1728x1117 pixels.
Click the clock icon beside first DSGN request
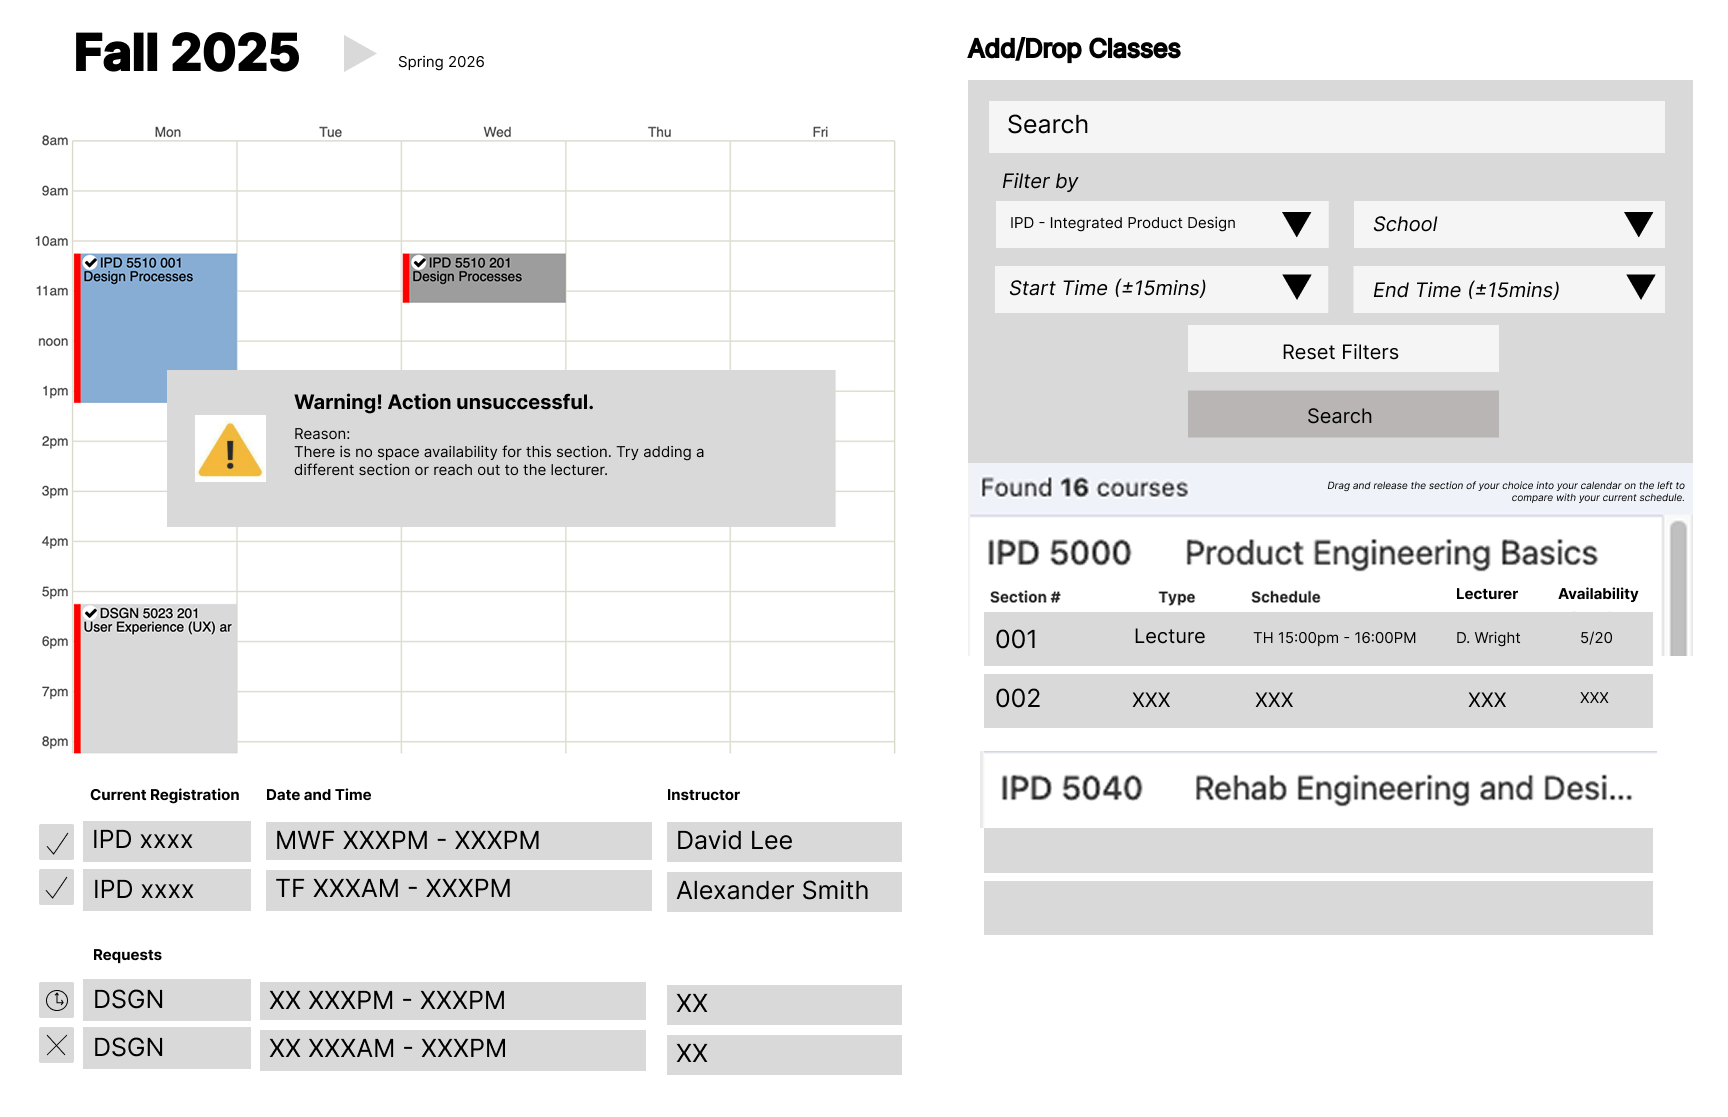tap(57, 999)
